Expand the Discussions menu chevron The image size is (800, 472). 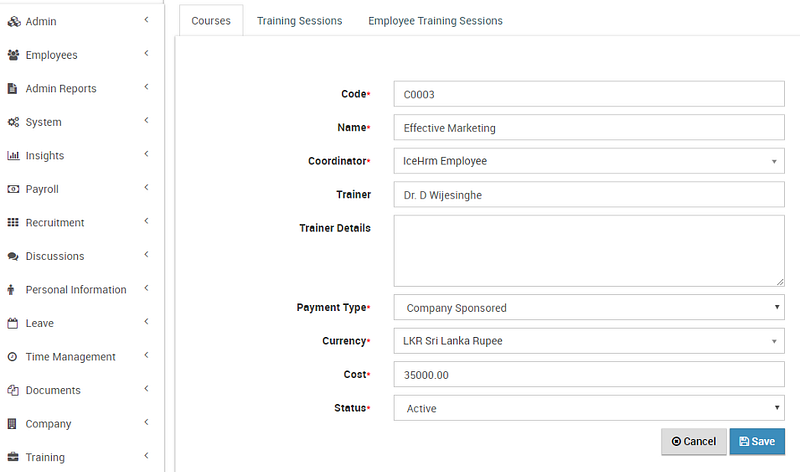point(146,254)
